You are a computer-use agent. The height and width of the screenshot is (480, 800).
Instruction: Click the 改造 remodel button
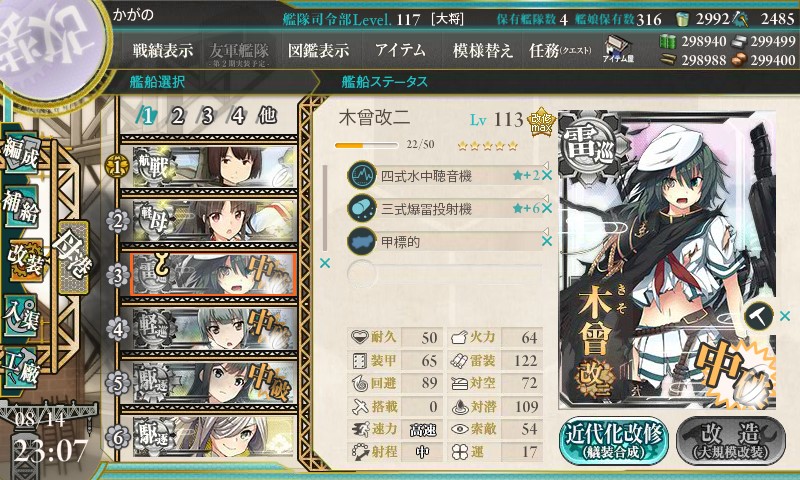tap(731, 440)
